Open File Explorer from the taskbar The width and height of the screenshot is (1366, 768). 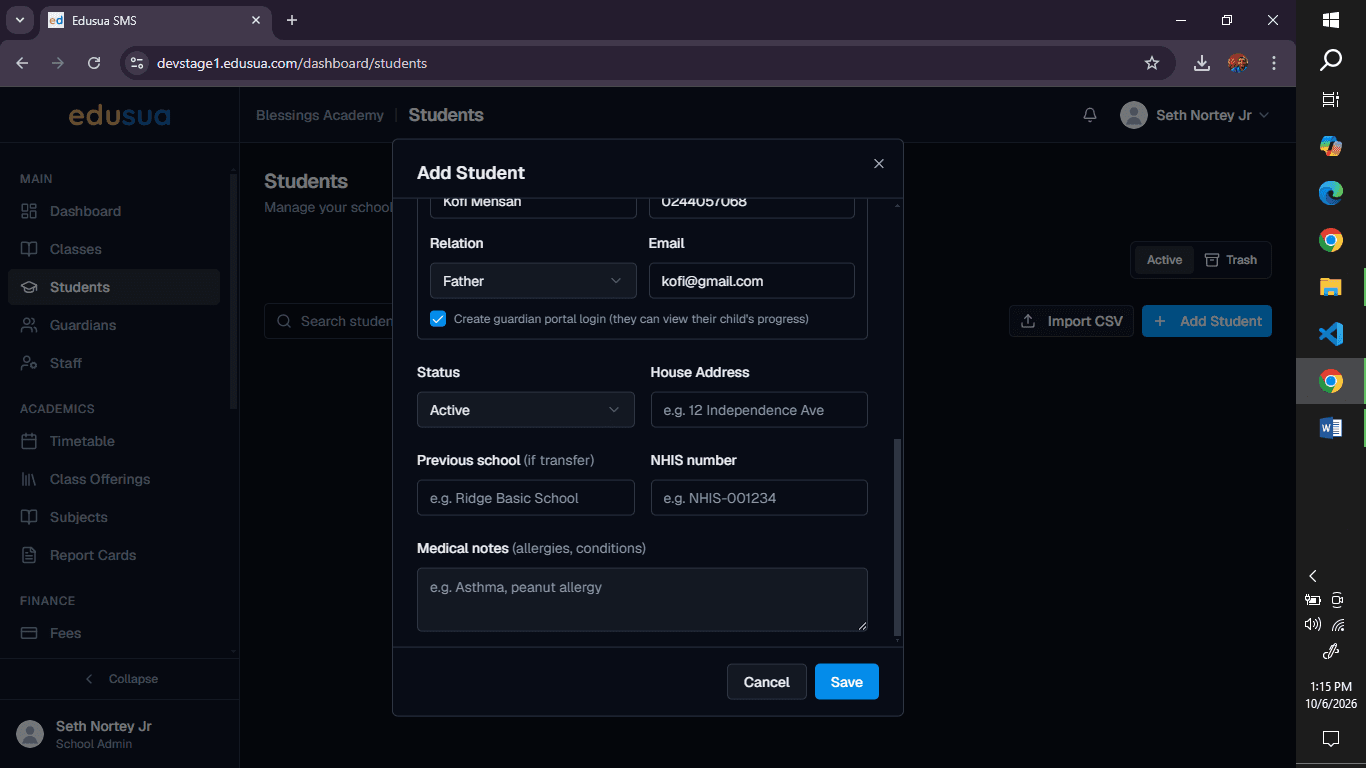click(1331, 287)
